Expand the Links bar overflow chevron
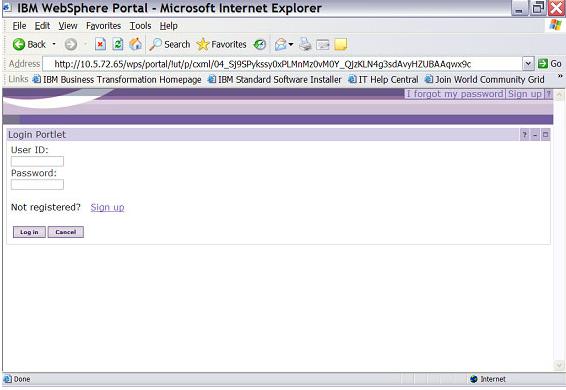 [560, 76]
